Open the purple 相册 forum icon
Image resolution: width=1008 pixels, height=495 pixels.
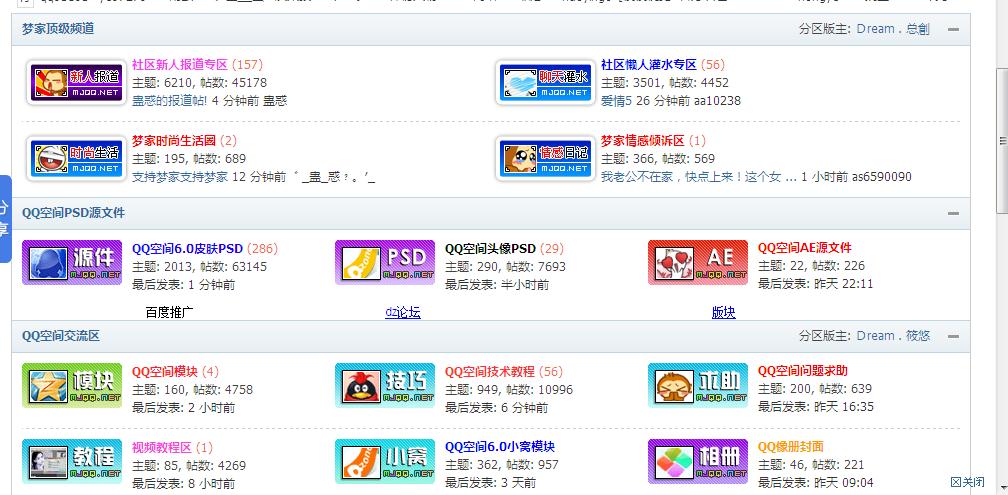click(698, 461)
